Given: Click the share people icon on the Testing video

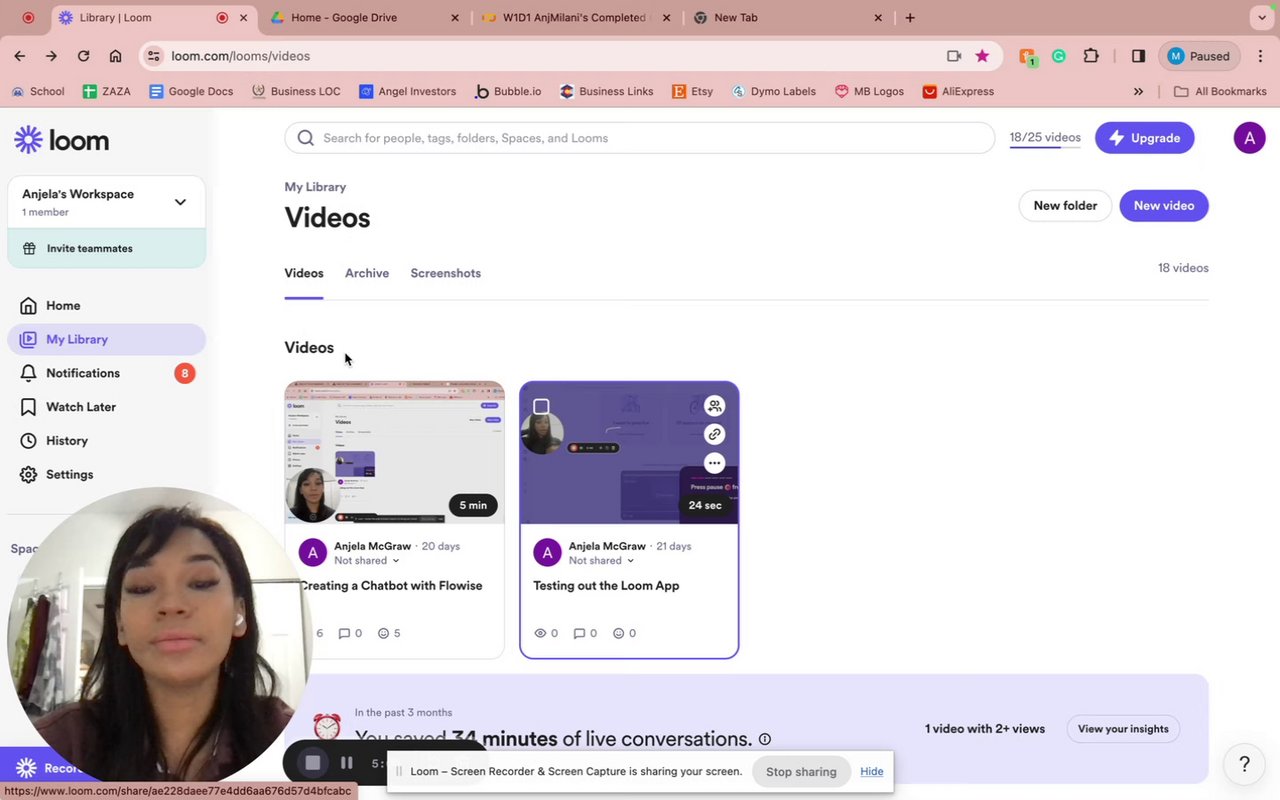Looking at the screenshot, I should [714, 405].
